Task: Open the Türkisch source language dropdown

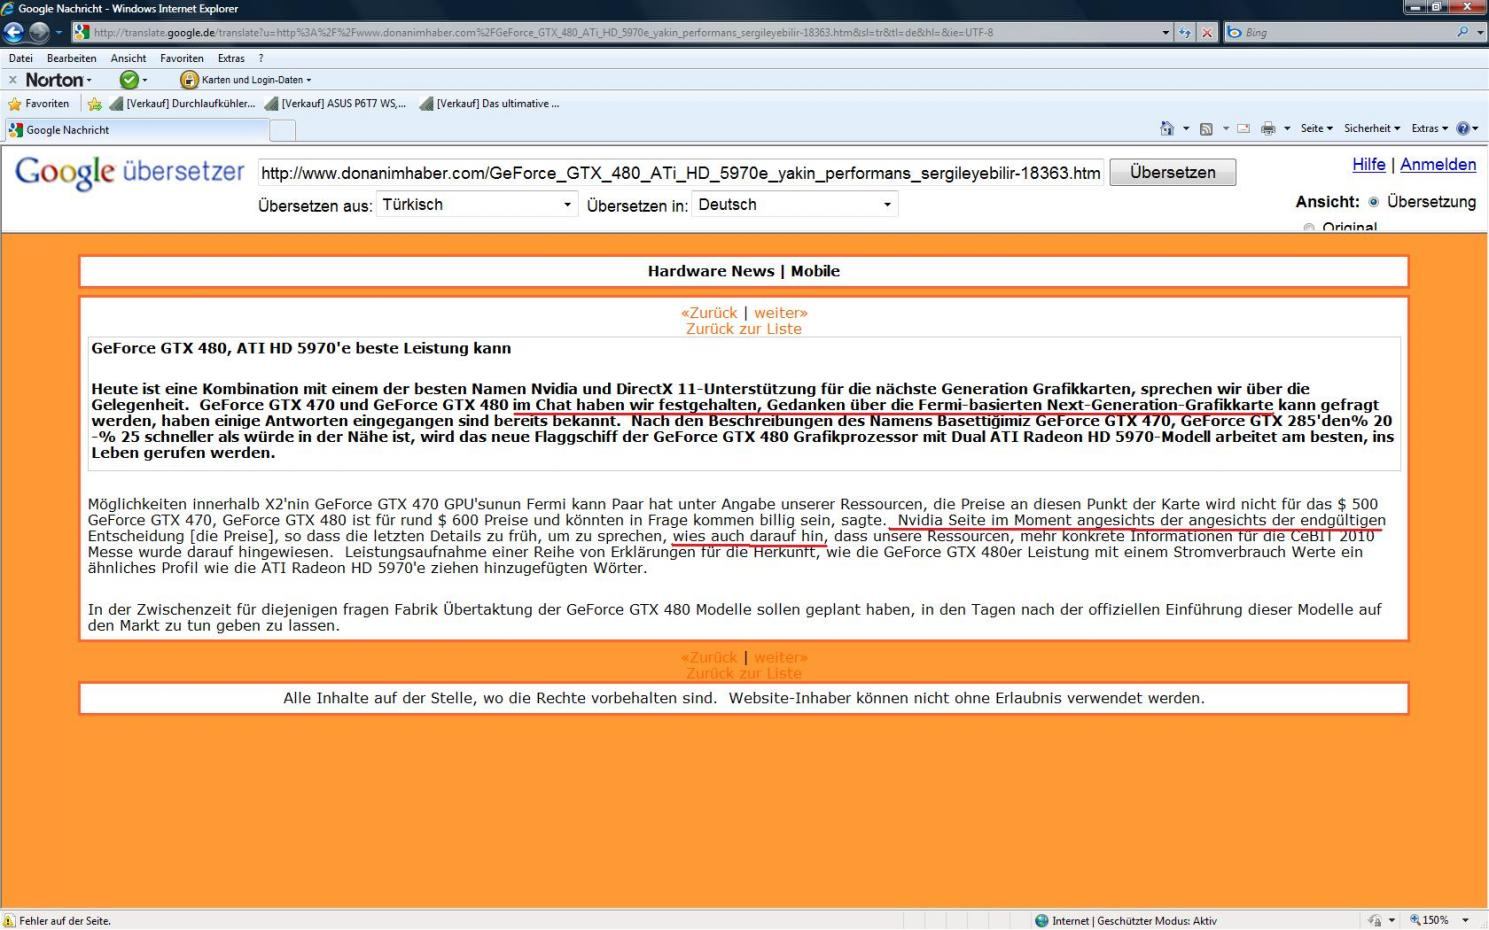Action: pos(477,204)
